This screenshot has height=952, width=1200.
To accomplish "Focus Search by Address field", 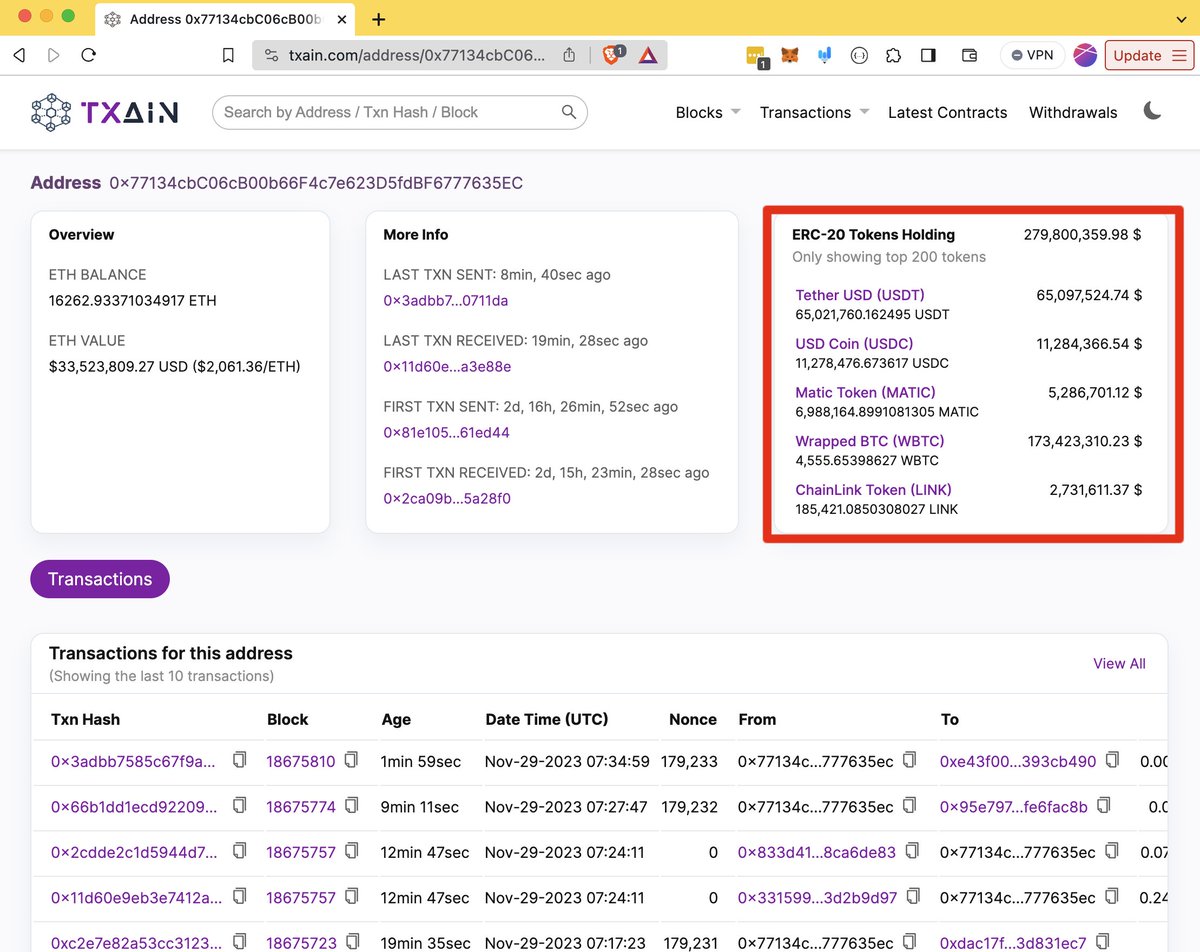I will [400, 112].
